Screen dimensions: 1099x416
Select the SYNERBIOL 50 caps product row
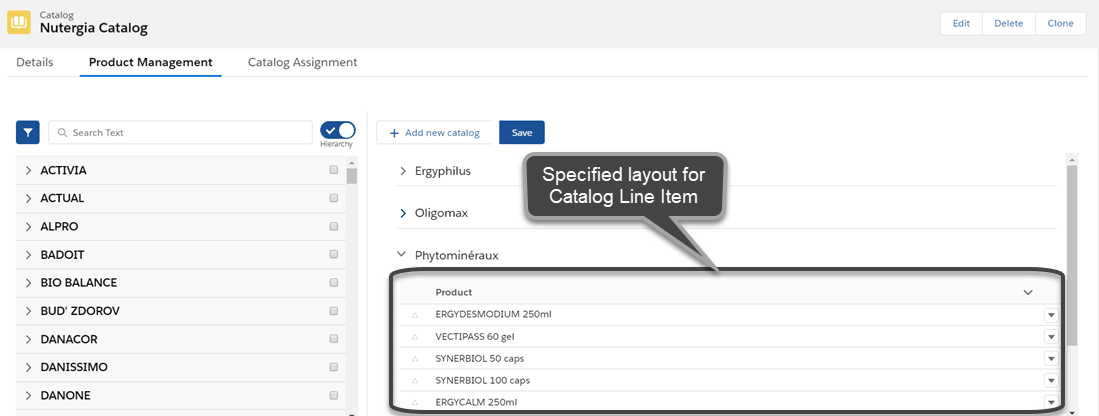729,359
